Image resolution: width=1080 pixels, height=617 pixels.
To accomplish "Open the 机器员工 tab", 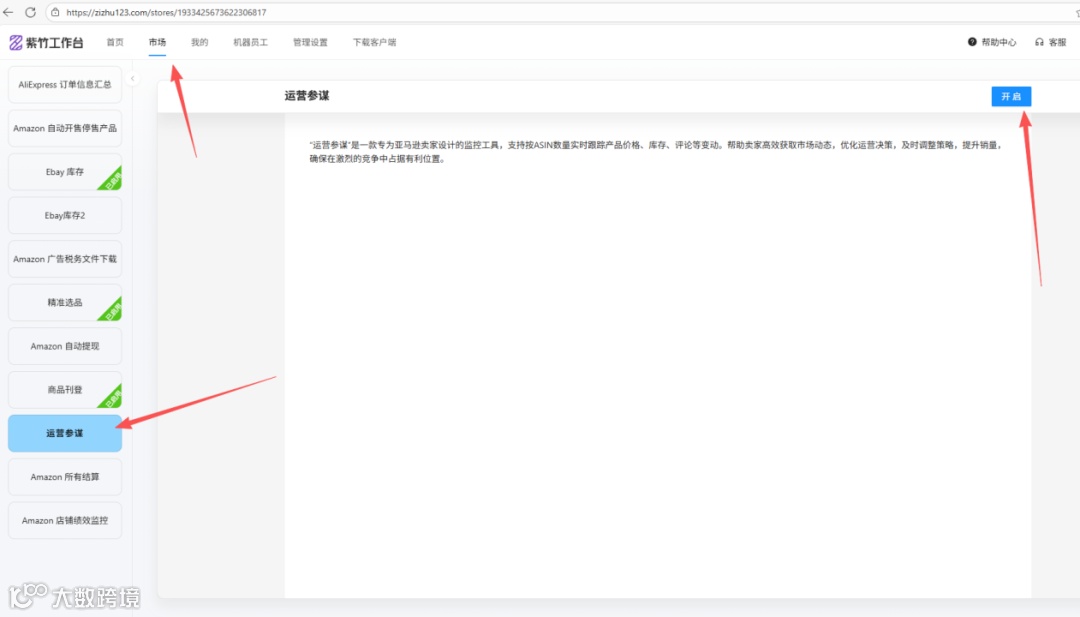I will tap(250, 43).
